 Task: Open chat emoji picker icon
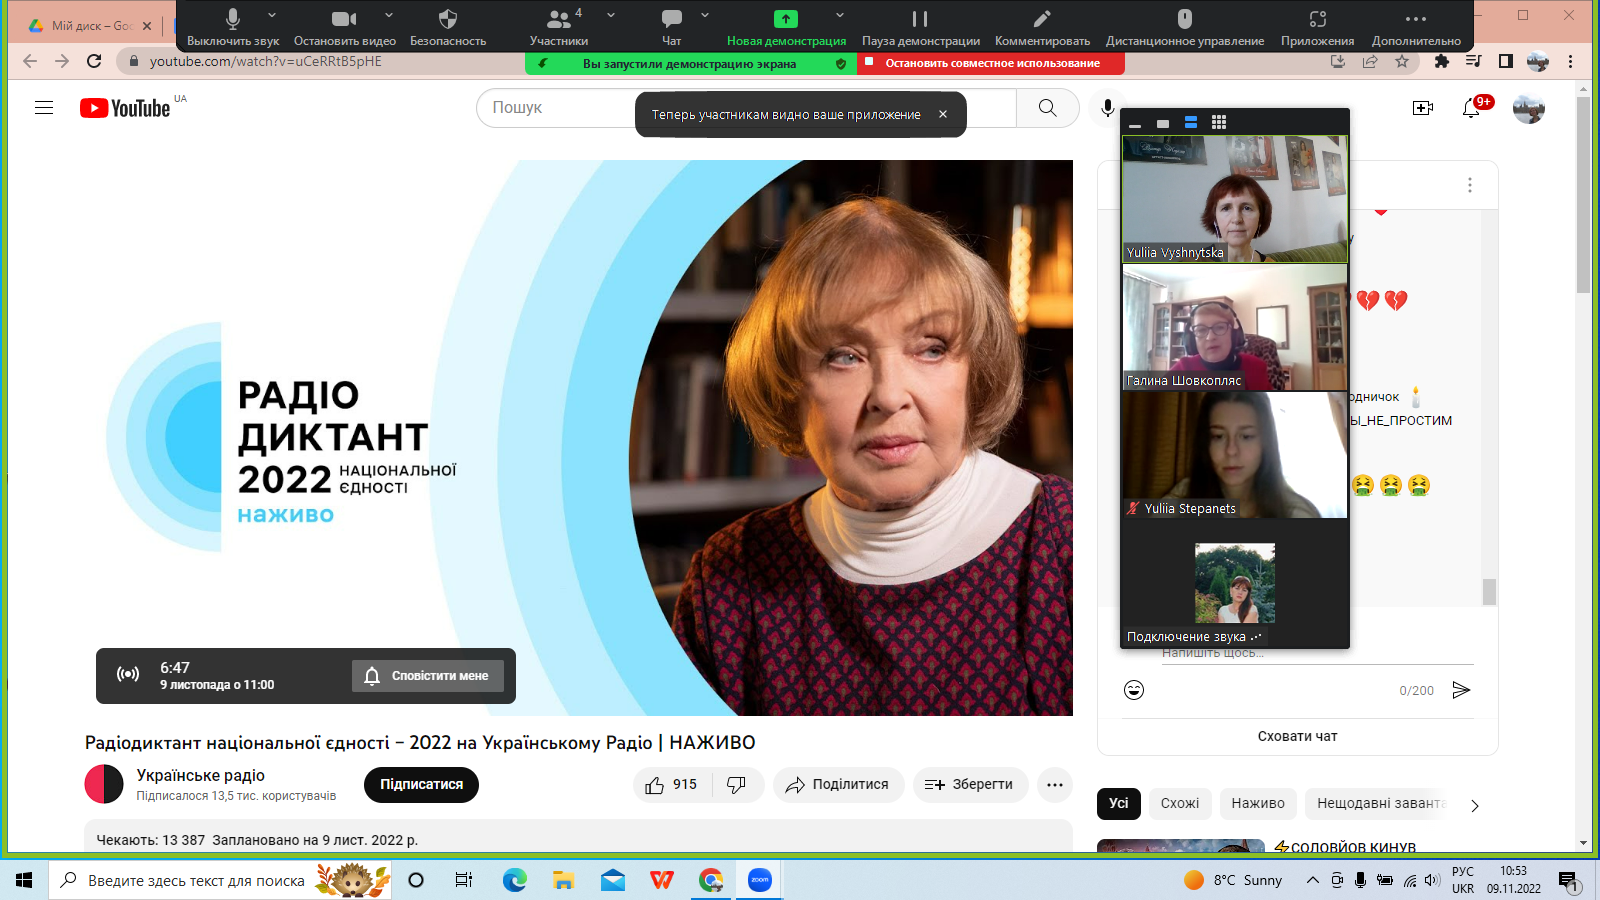[1134, 690]
